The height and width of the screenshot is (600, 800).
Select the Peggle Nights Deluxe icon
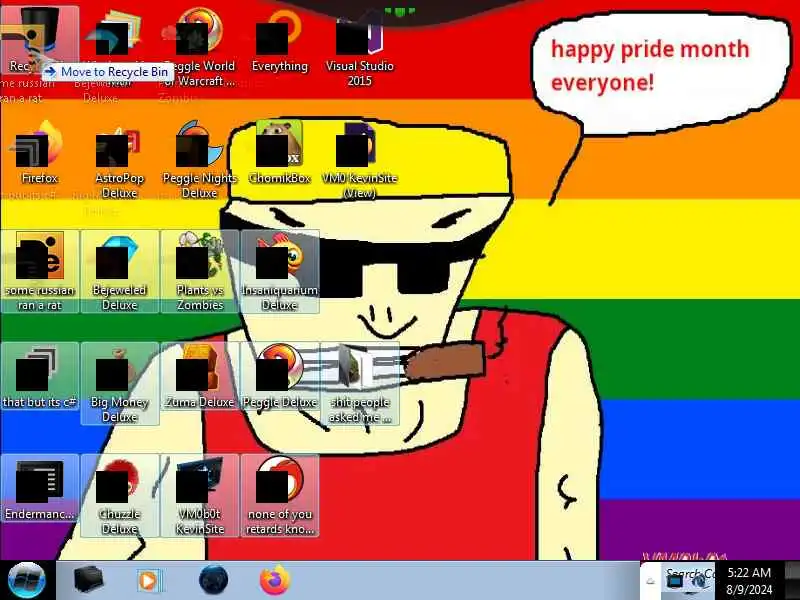coord(200,161)
